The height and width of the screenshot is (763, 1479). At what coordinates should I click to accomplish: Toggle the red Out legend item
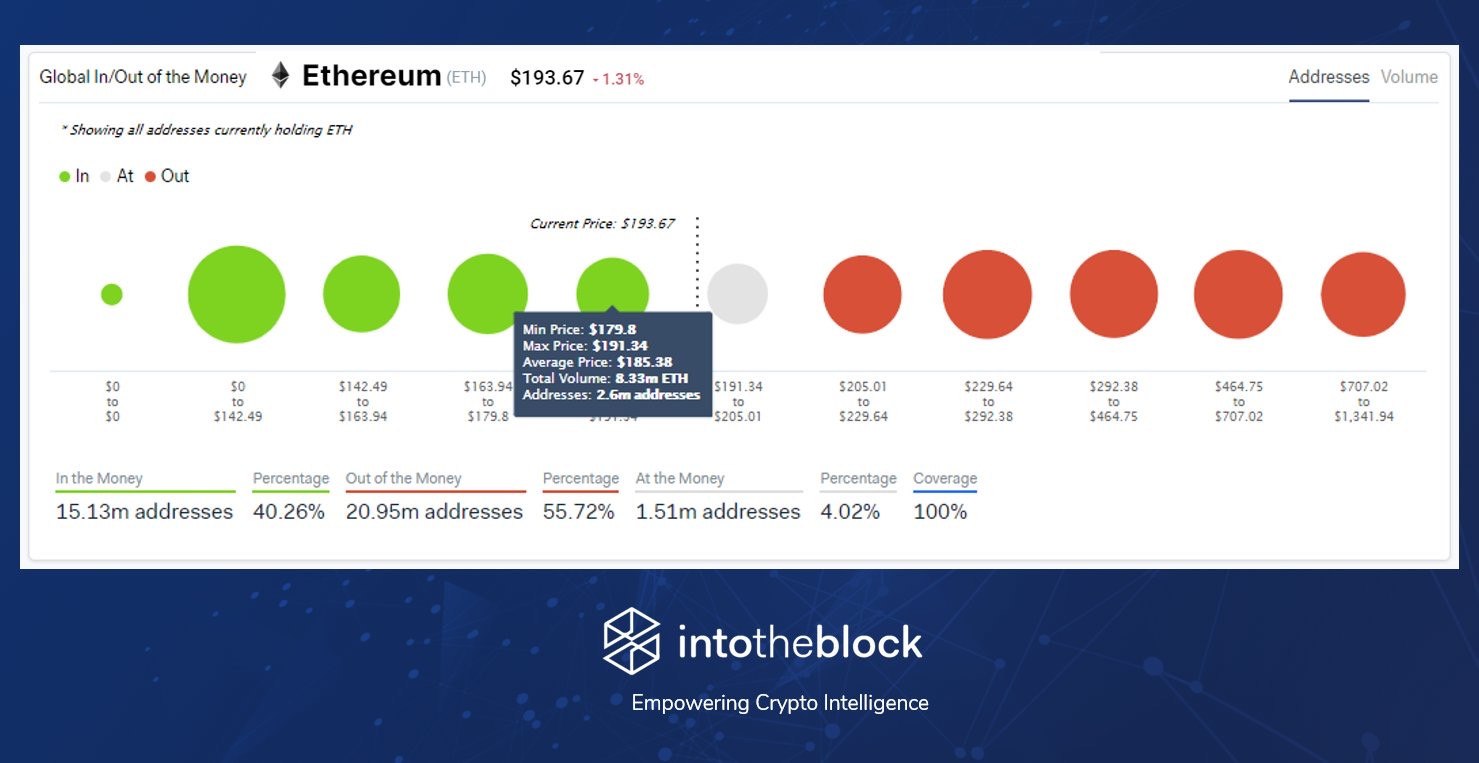(x=168, y=176)
